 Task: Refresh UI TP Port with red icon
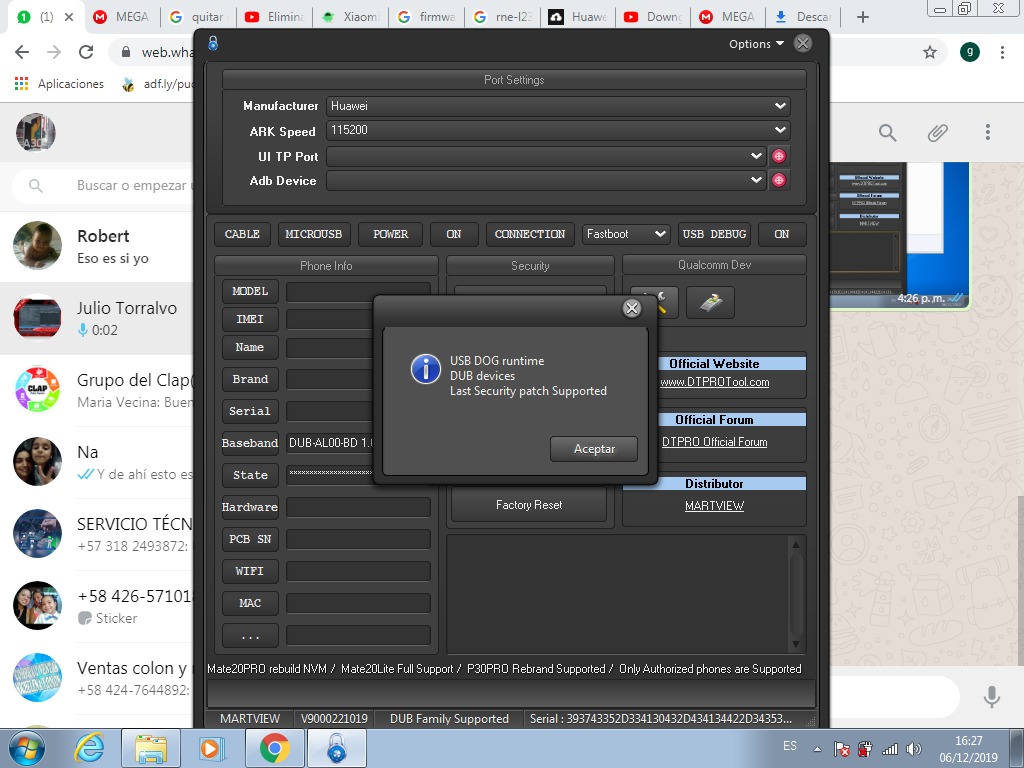coord(778,156)
